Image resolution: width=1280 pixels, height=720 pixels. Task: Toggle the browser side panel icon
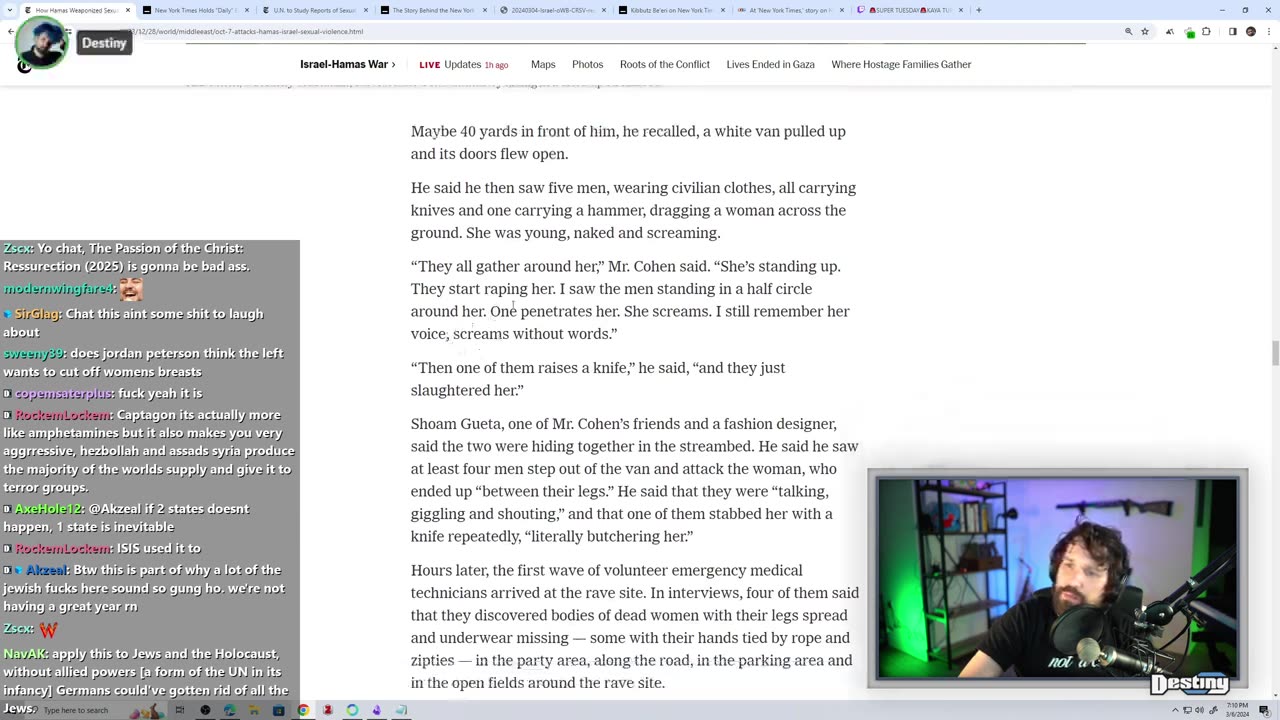pos(1232,32)
